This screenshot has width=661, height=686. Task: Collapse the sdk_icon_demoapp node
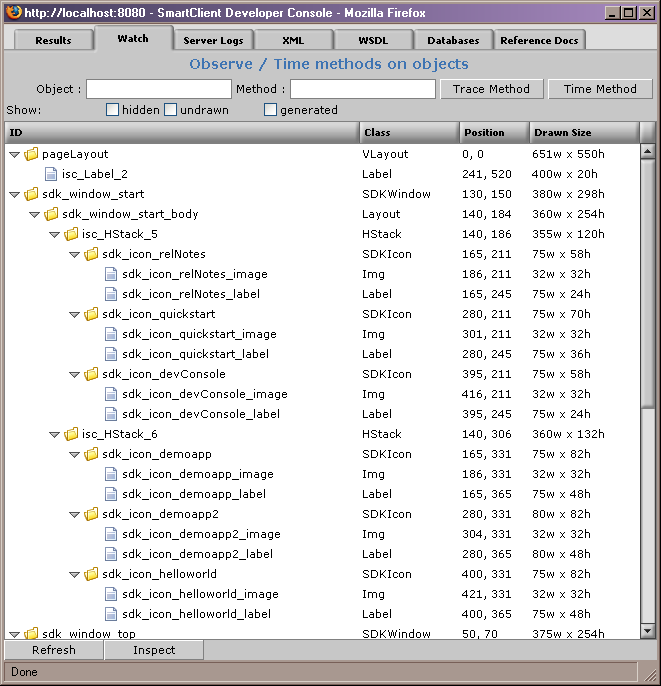[75, 455]
